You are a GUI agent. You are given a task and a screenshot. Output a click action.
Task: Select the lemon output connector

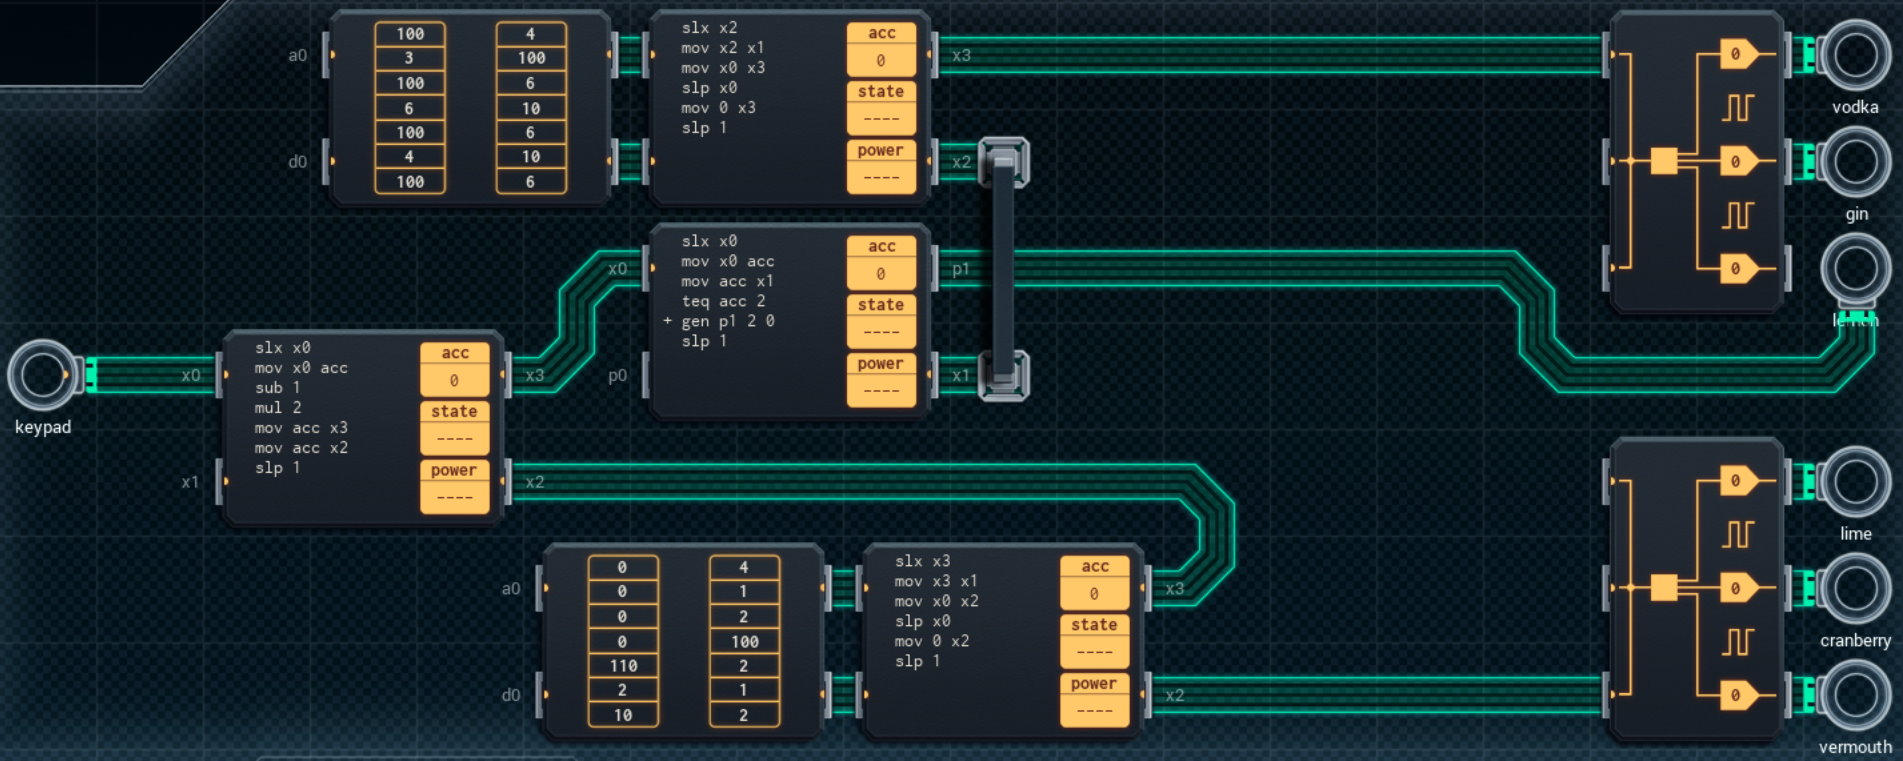click(1855, 269)
